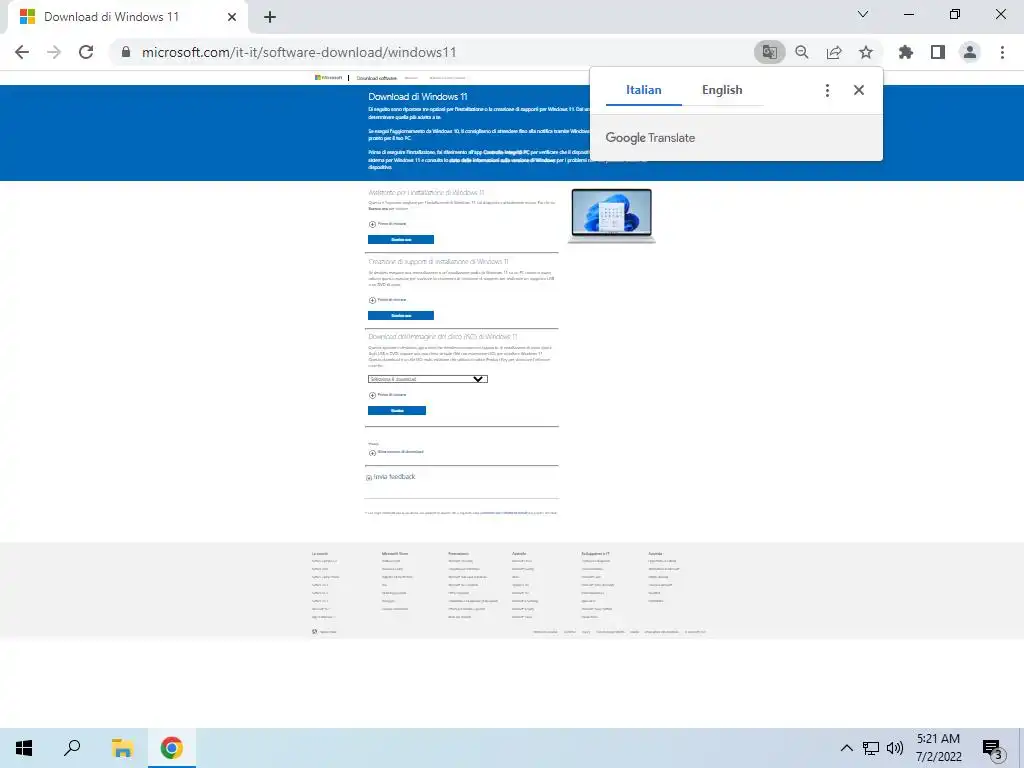Screen dimensions: 1024x768
Task: Close the Google Translate popup
Action: [x=859, y=90]
